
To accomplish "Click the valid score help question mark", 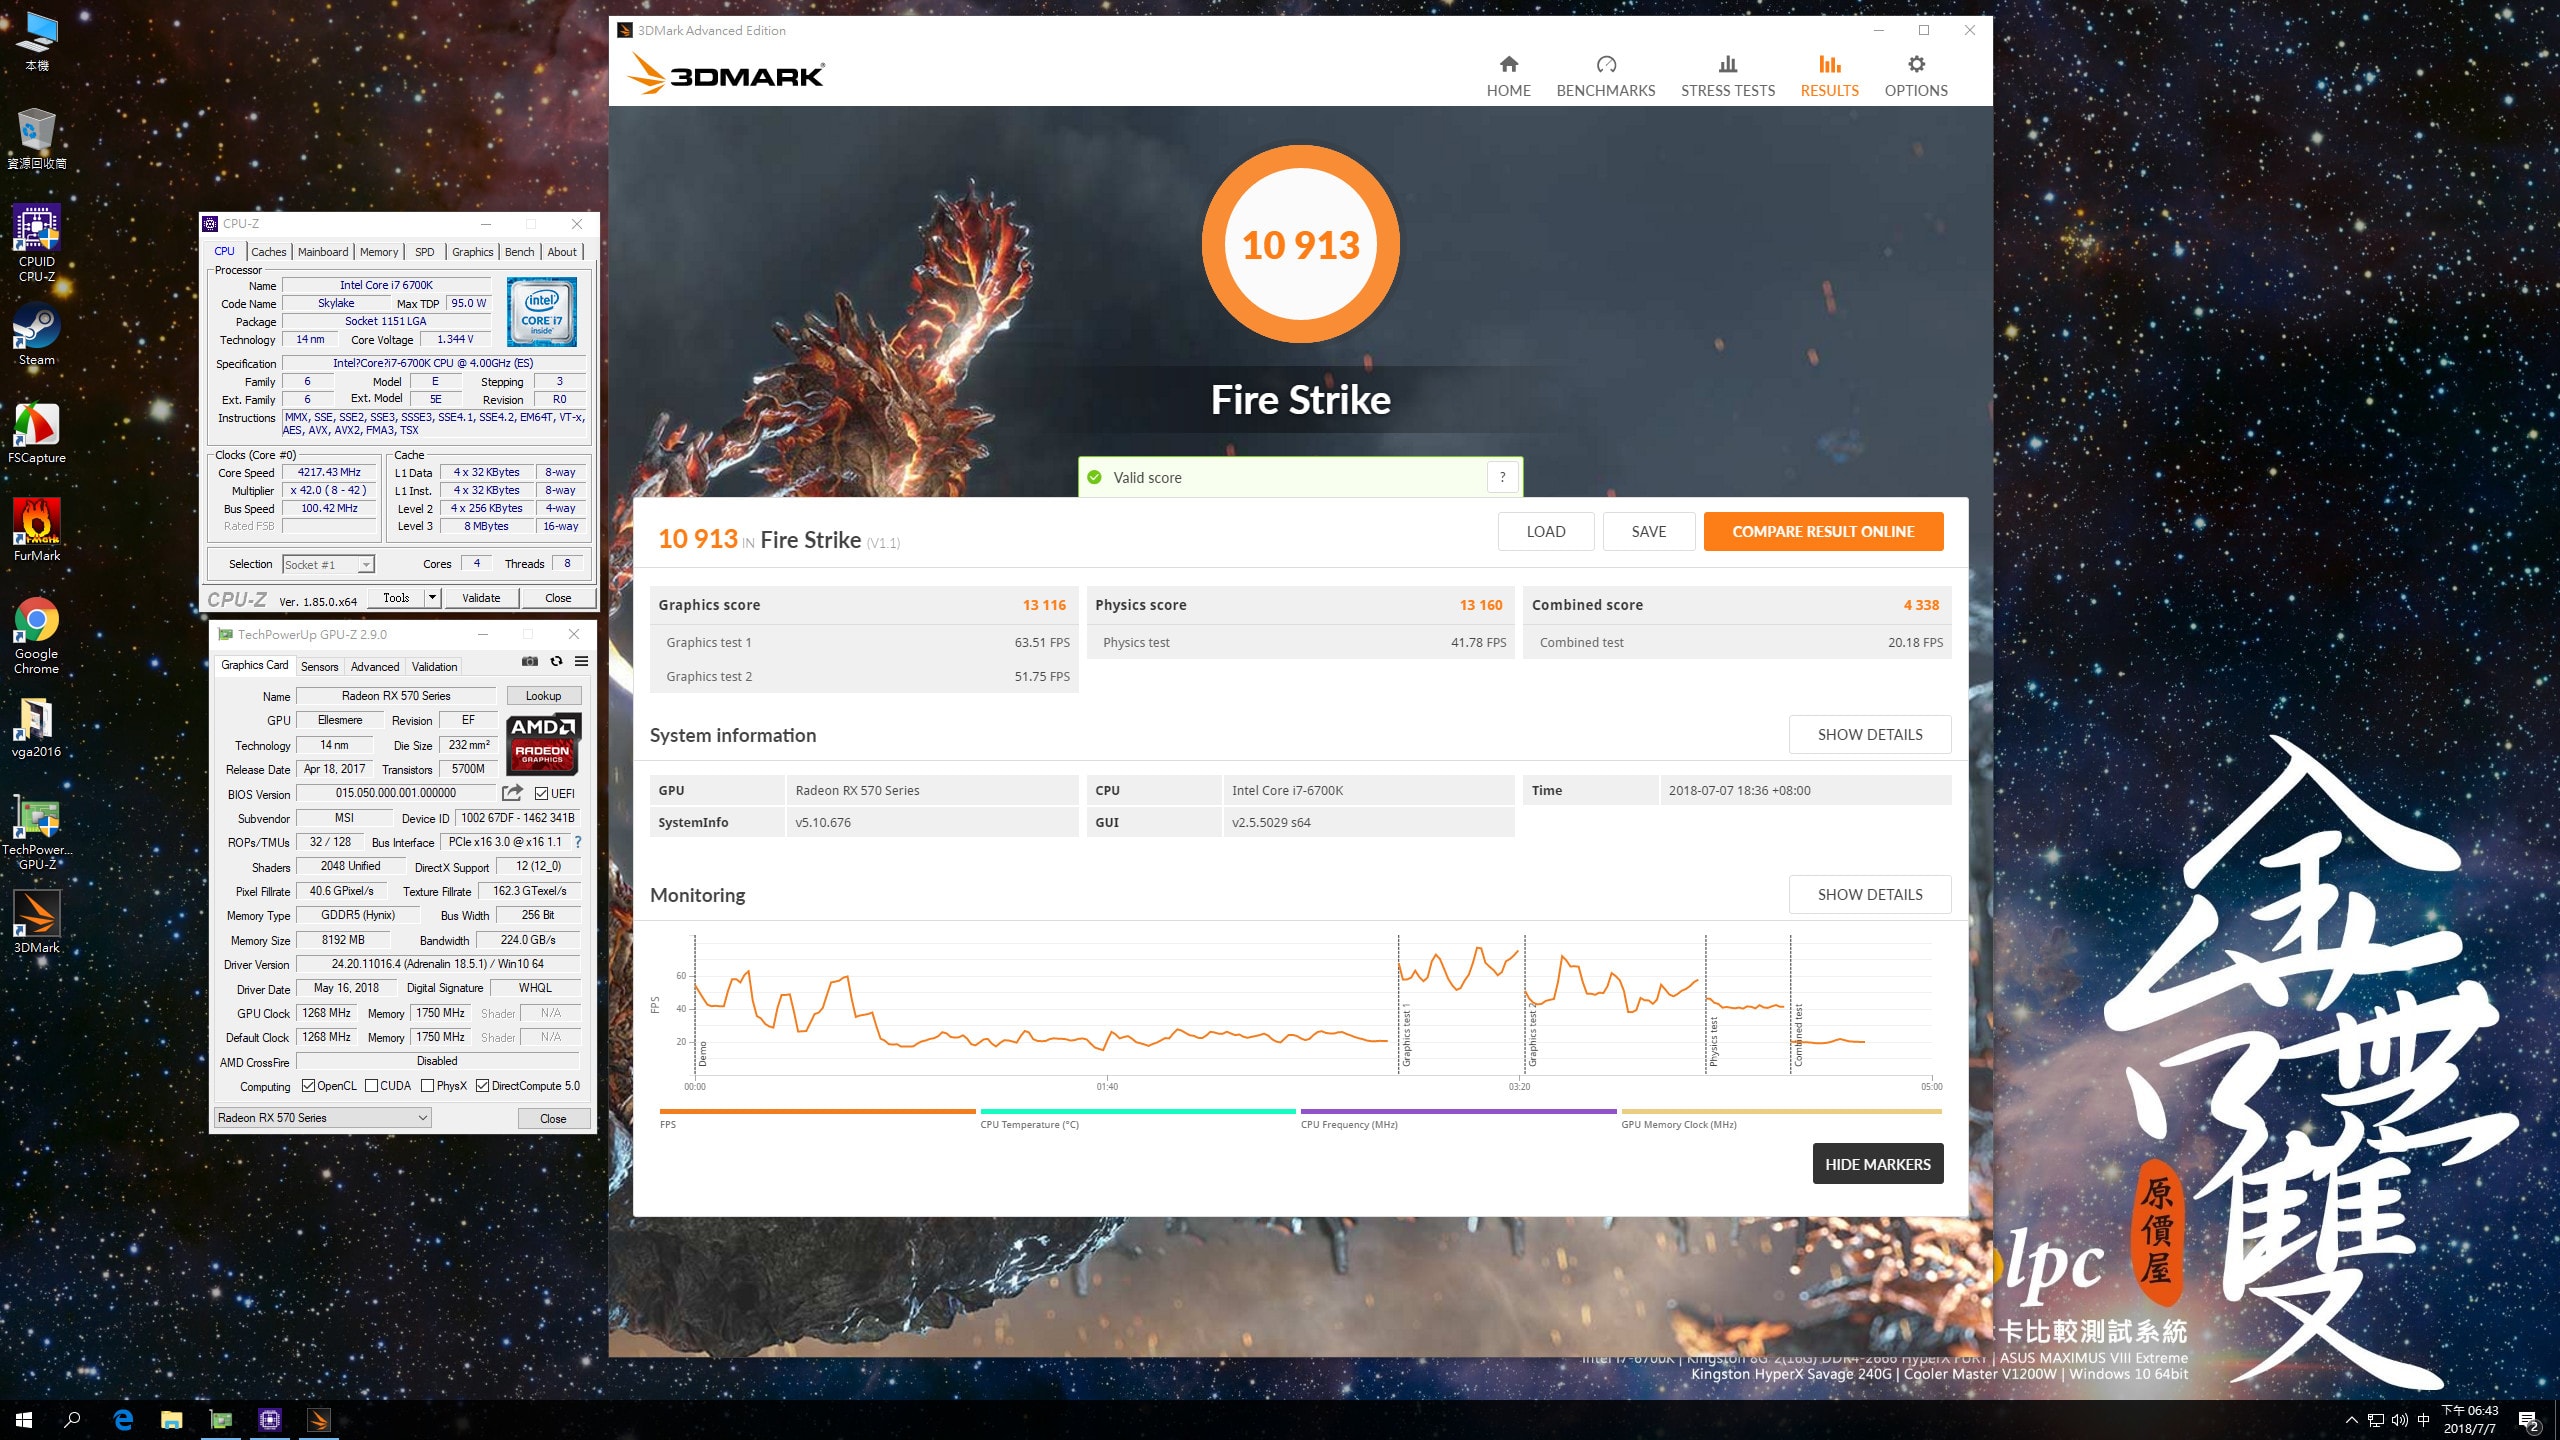I will [x=1502, y=478].
